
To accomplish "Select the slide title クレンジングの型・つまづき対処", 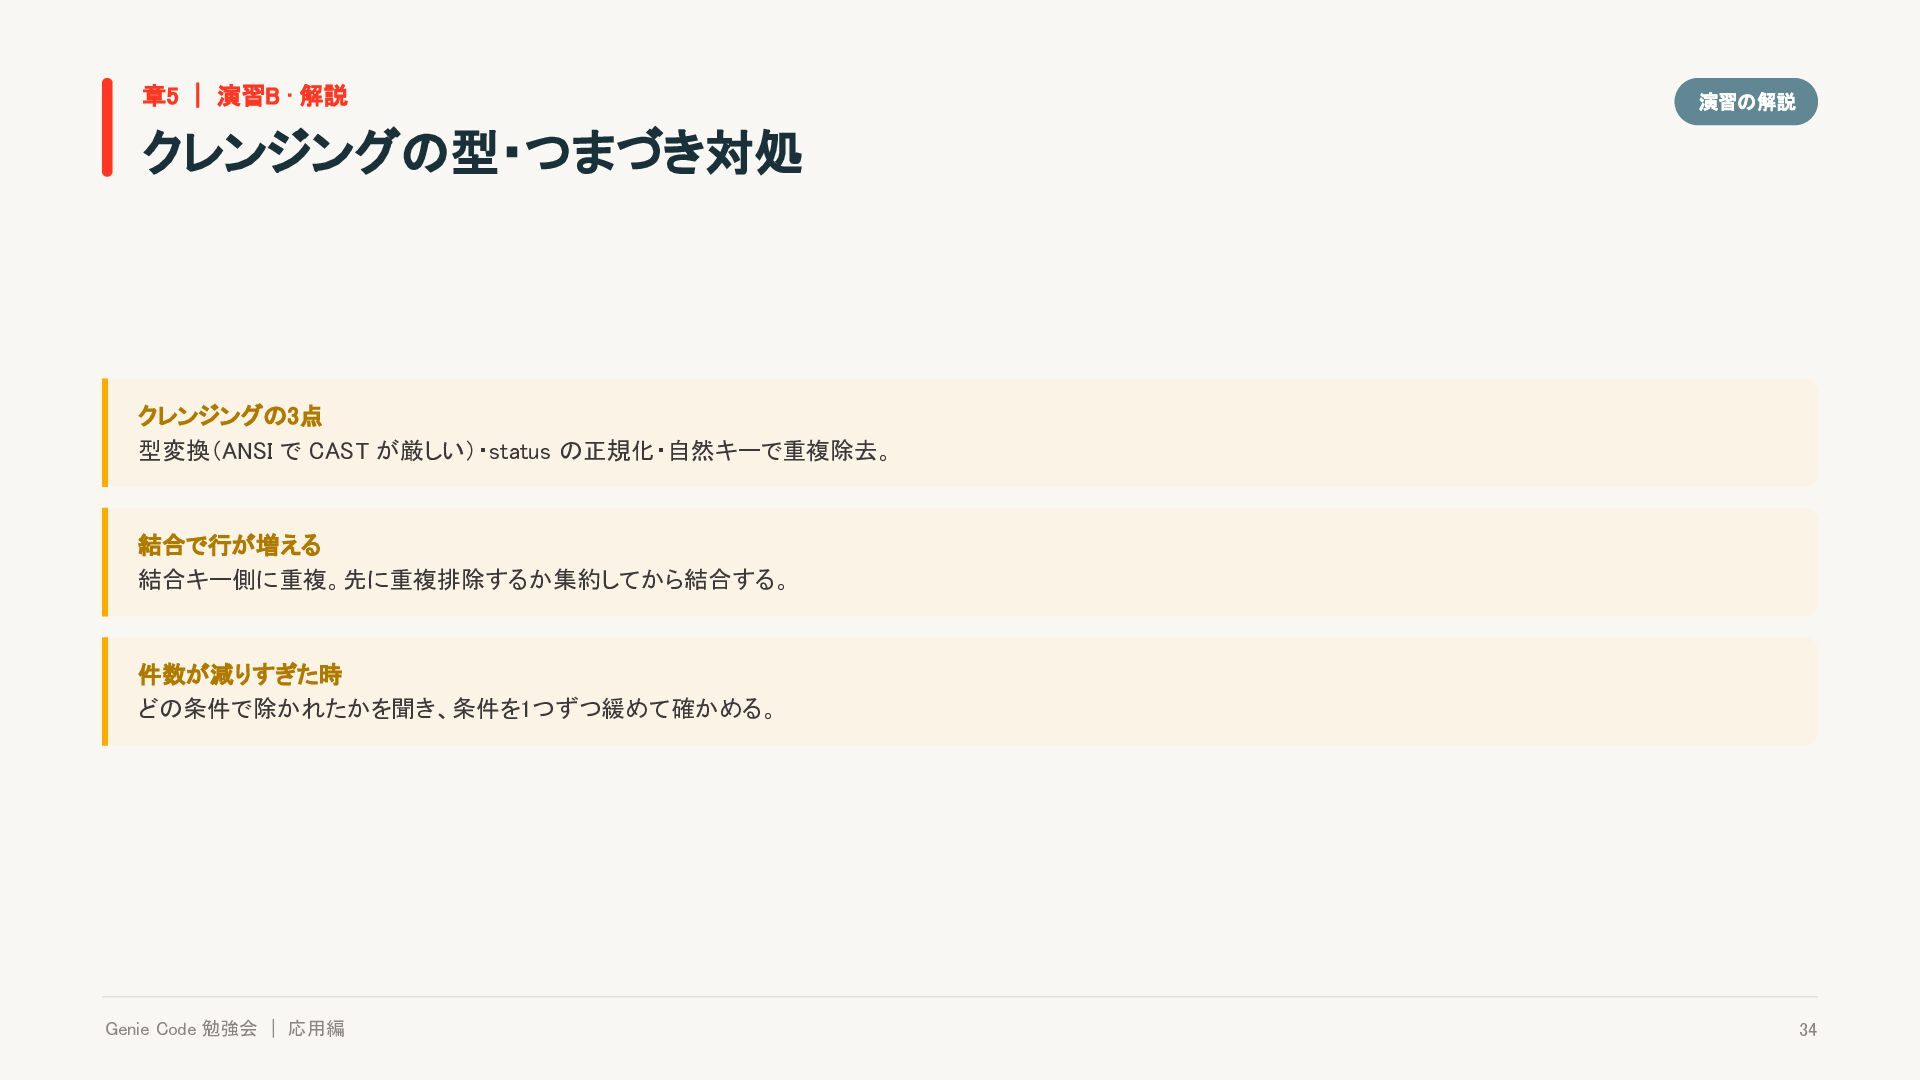I will click(x=471, y=152).
